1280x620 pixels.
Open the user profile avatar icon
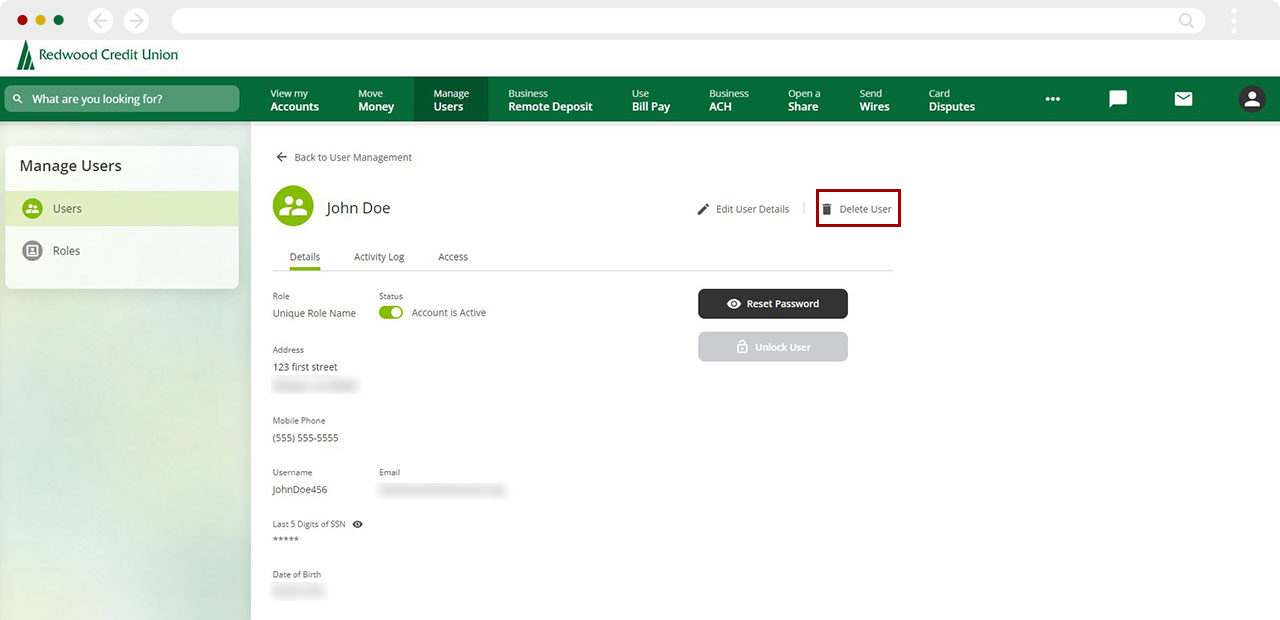(1251, 99)
